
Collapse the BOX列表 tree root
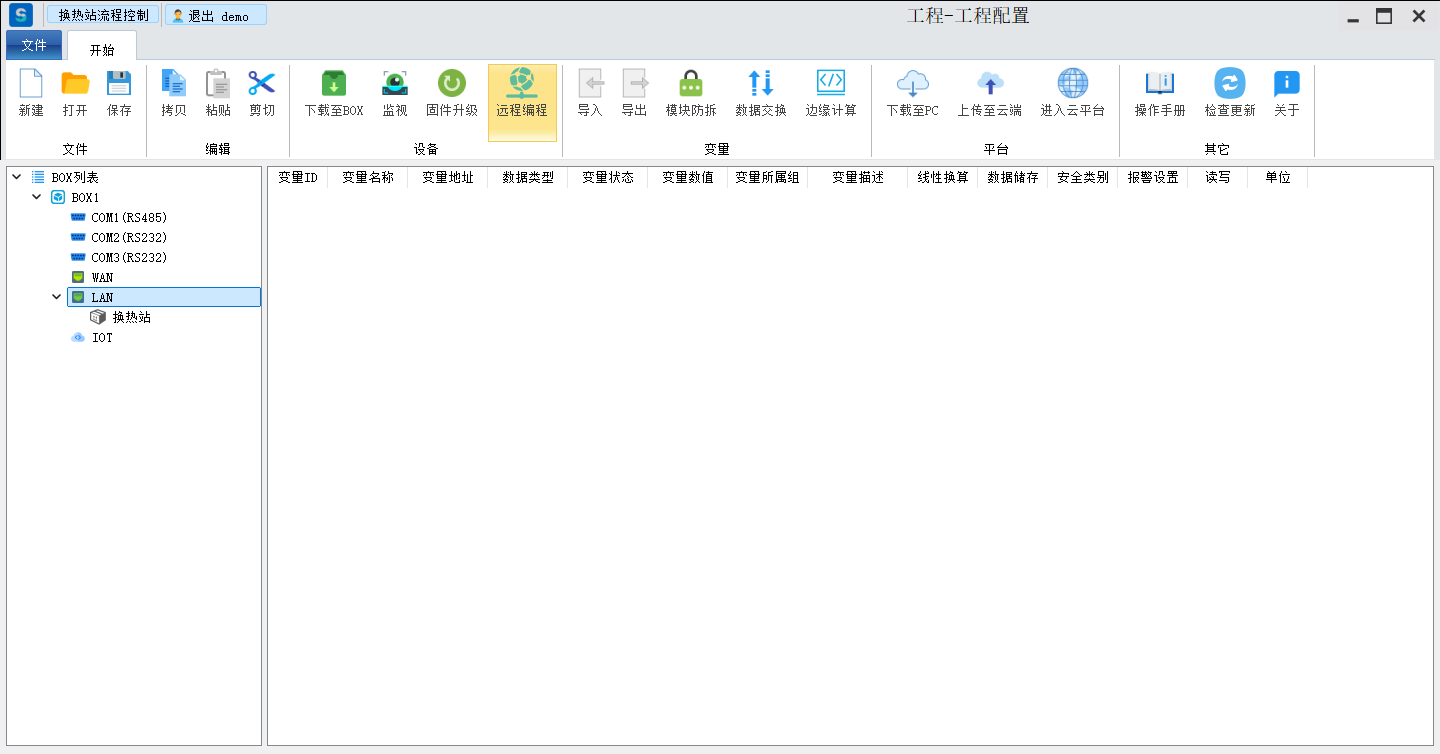pyautogui.click(x=16, y=177)
